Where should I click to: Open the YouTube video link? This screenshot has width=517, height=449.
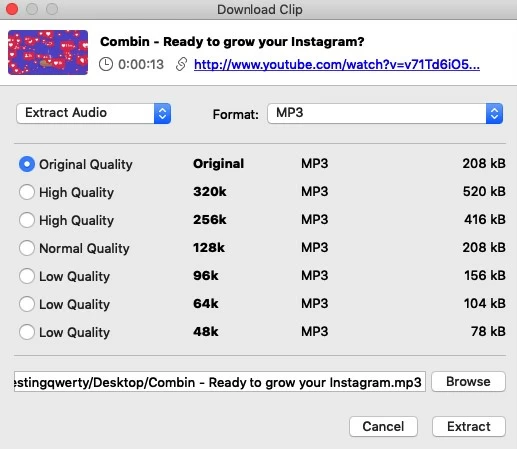point(337,64)
